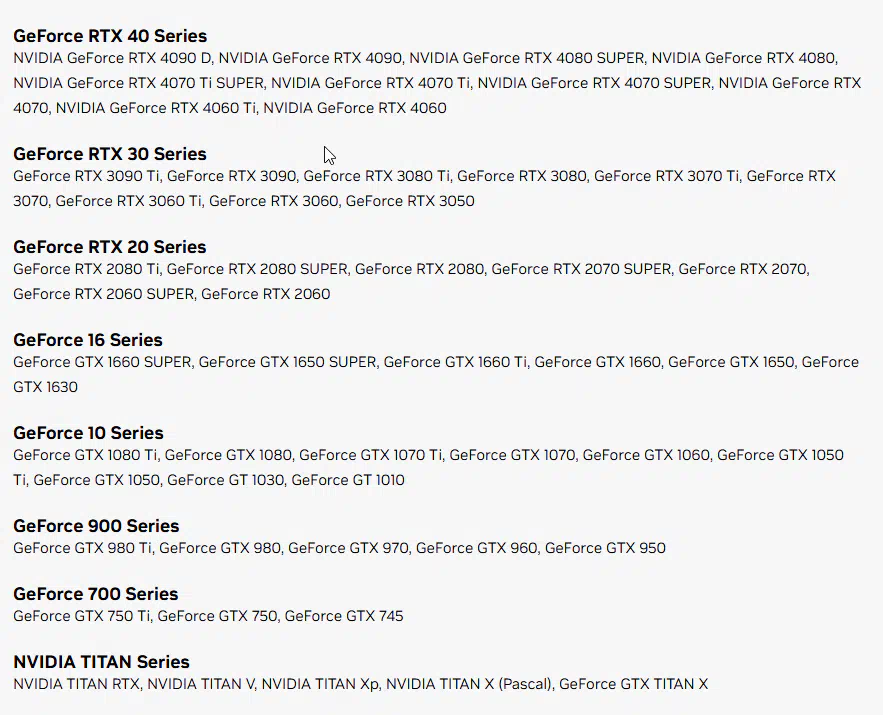Select the GeForce 700 Series heading

pyautogui.click(x=96, y=594)
